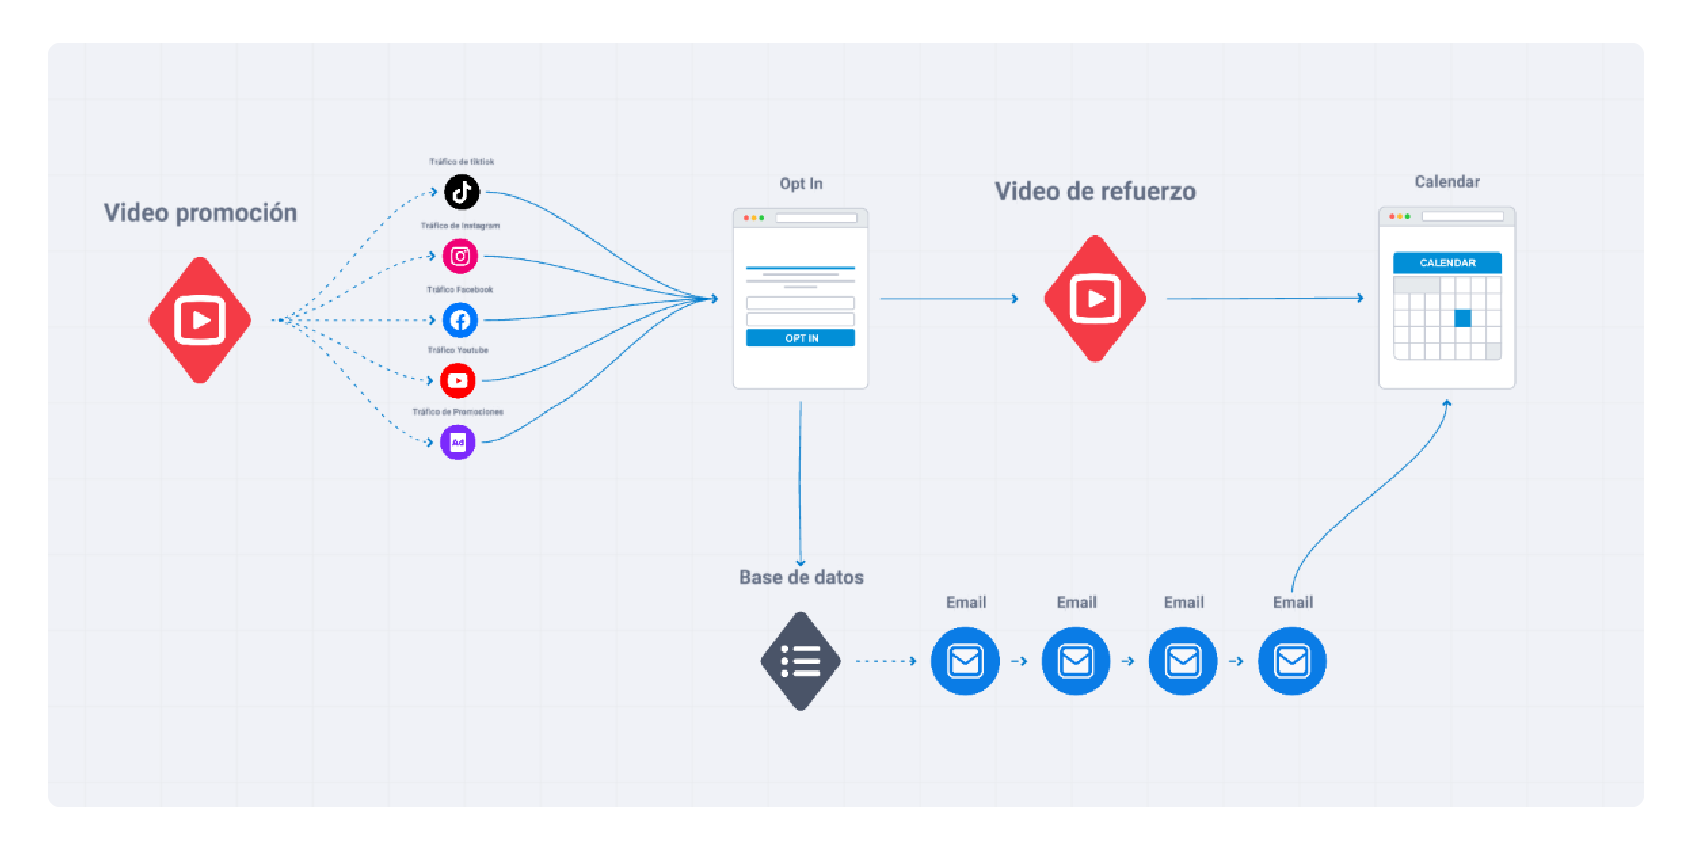Select the Video promoción red diamond icon
The width and height of the screenshot is (1692, 850).
(x=200, y=320)
